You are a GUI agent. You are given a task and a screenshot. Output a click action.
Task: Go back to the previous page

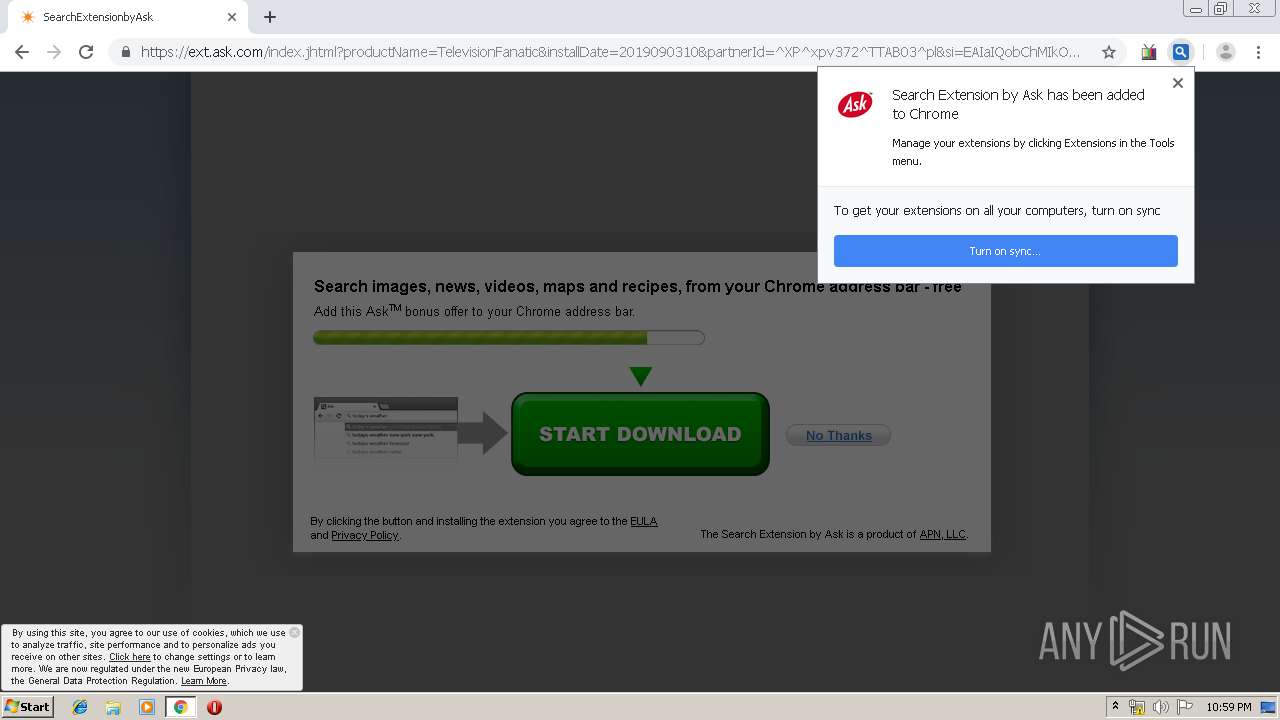point(22,52)
